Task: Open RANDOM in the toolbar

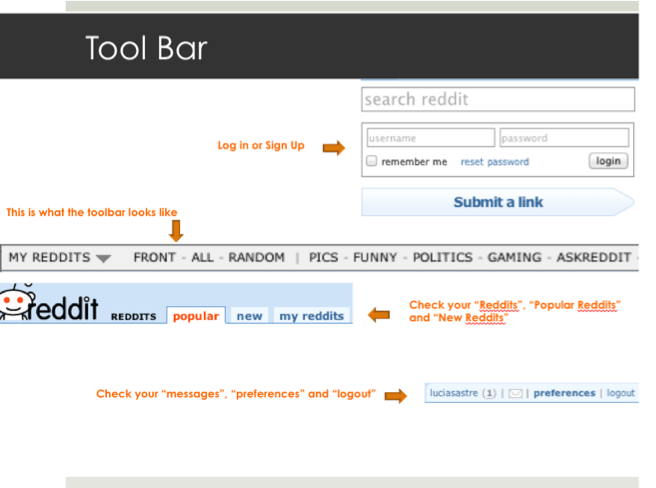Action: pos(256,257)
